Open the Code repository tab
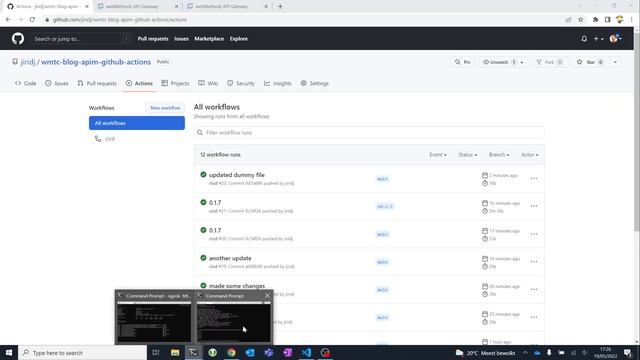The height and width of the screenshot is (360, 640). pos(25,83)
